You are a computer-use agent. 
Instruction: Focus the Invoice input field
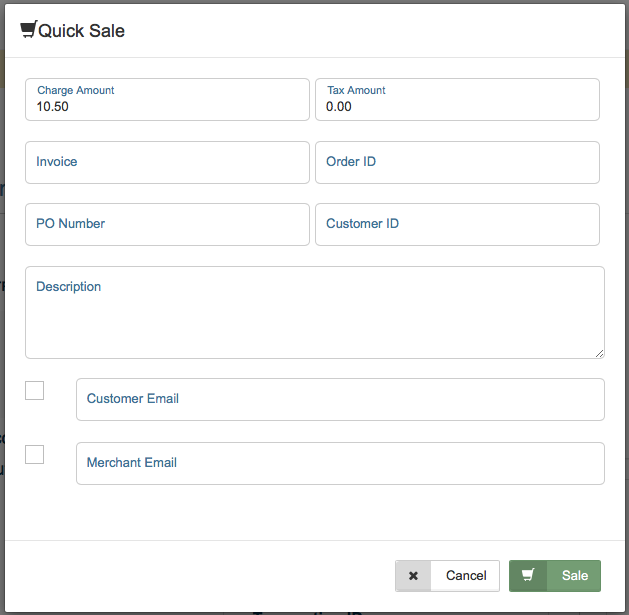point(167,162)
